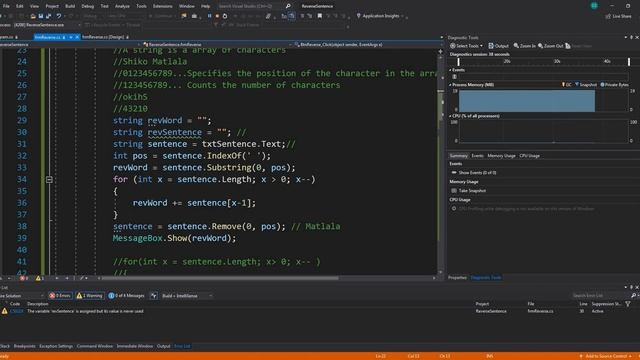Click the Stop Debugging icon

point(217,16)
